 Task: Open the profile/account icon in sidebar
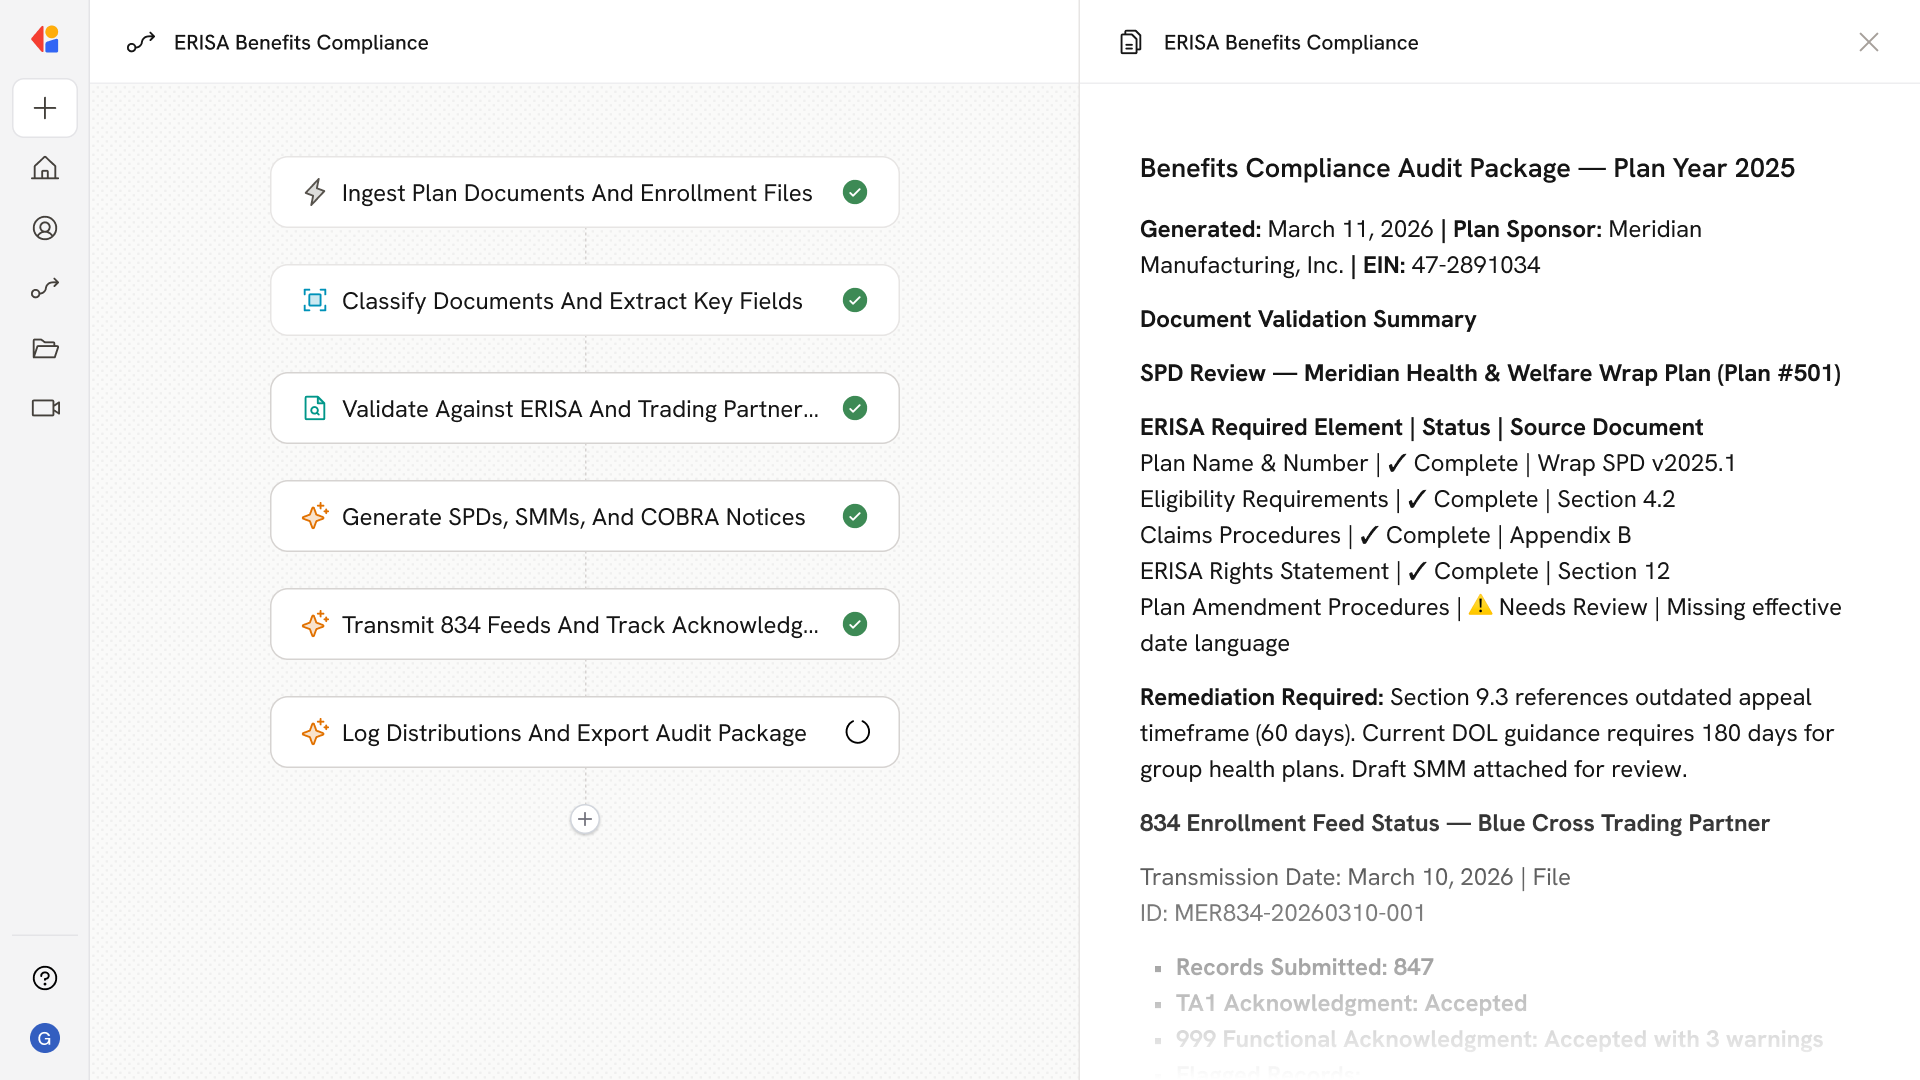[x=45, y=228]
